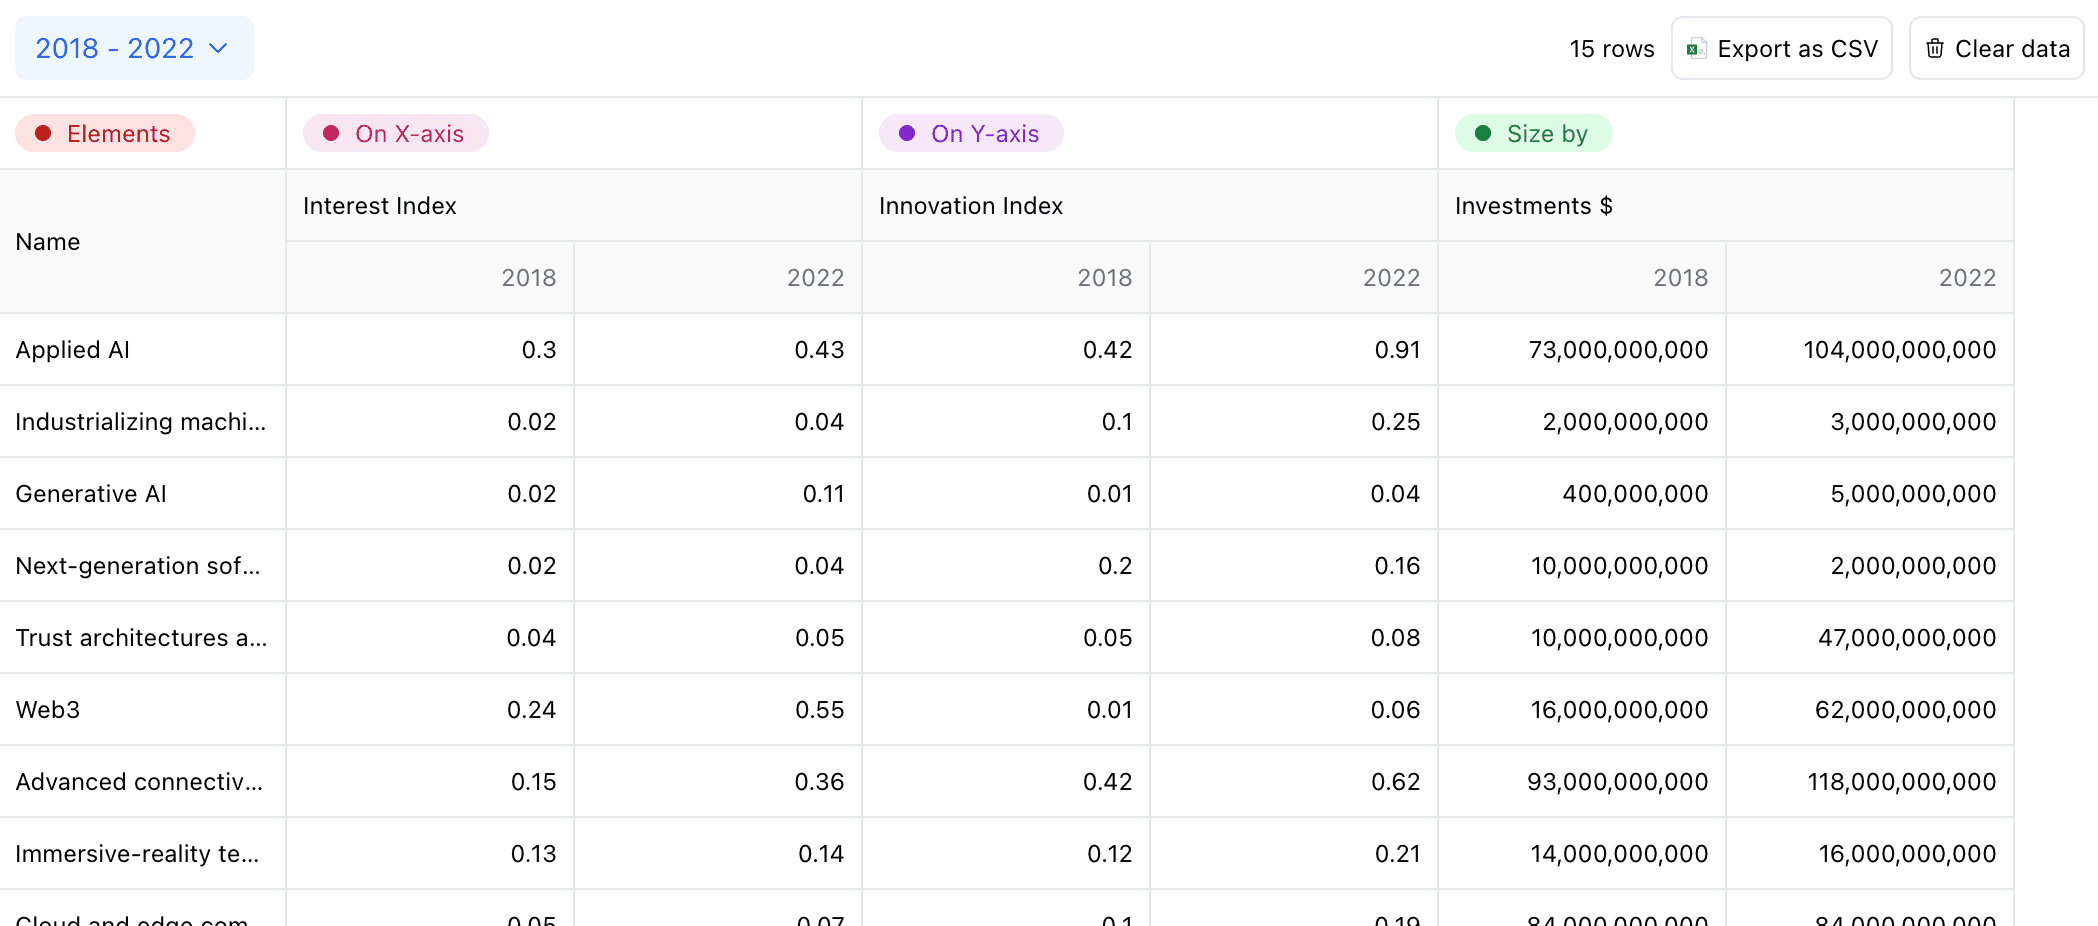Select the On X-axis label pill
The width and height of the screenshot is (2098, 926).
[x=396, y=134]
